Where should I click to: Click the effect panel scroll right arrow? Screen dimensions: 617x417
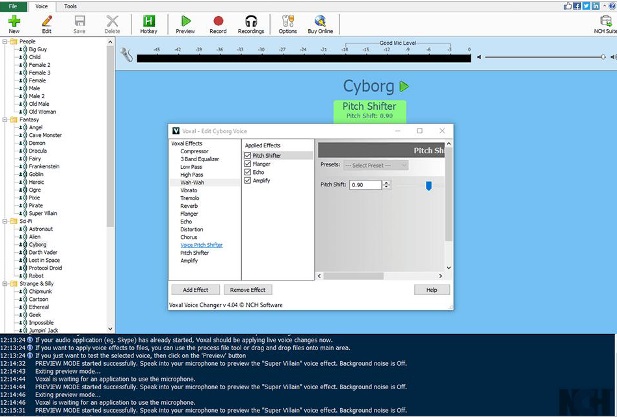tap(440, 276)
